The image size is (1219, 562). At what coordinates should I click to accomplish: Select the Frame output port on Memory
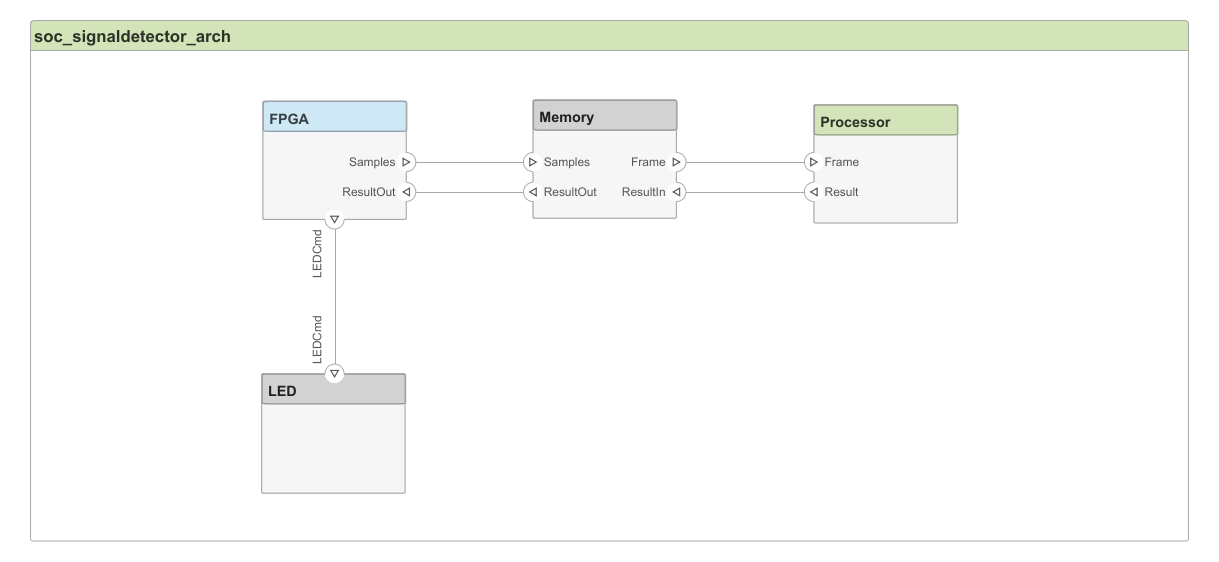point(677,160)
